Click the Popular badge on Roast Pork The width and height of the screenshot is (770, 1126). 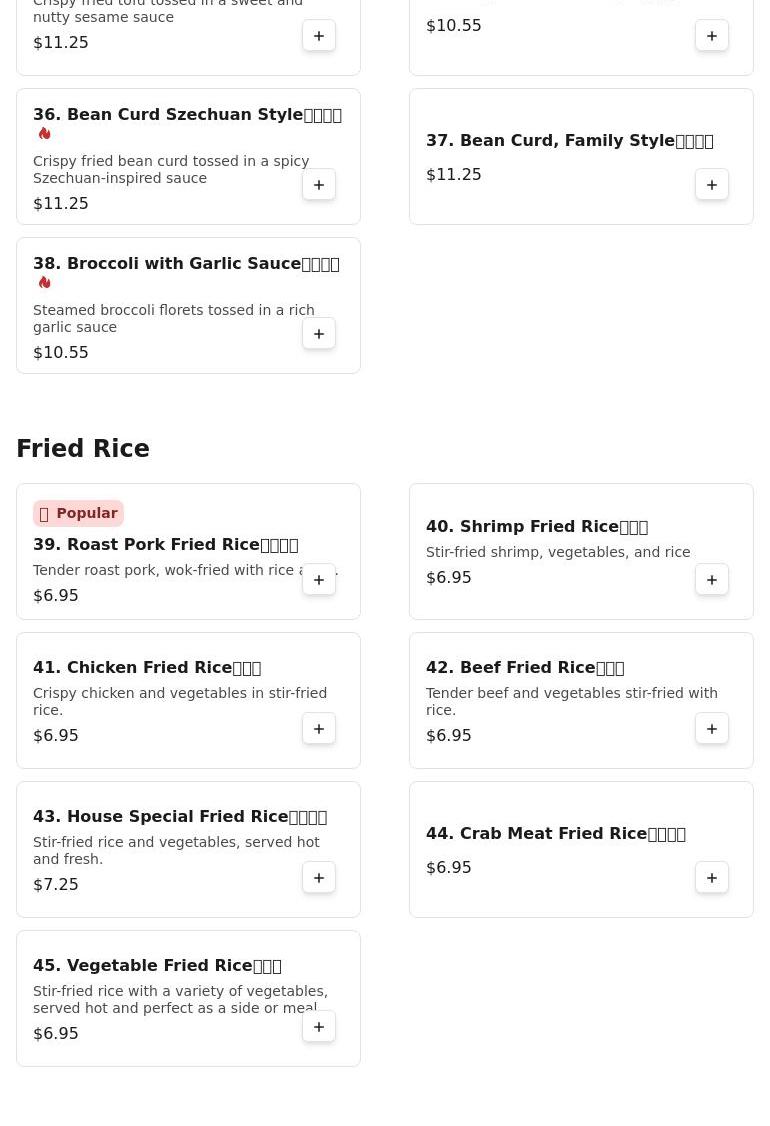pyautogui.click(x=78, y=513)
